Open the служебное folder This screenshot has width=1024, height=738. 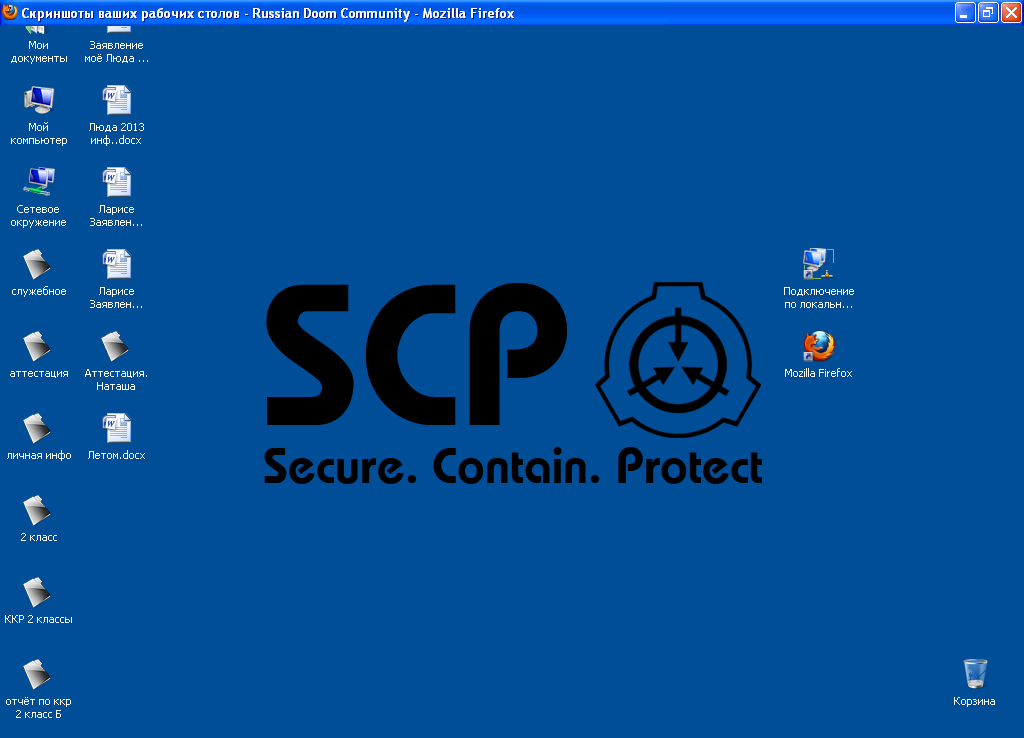38,273
